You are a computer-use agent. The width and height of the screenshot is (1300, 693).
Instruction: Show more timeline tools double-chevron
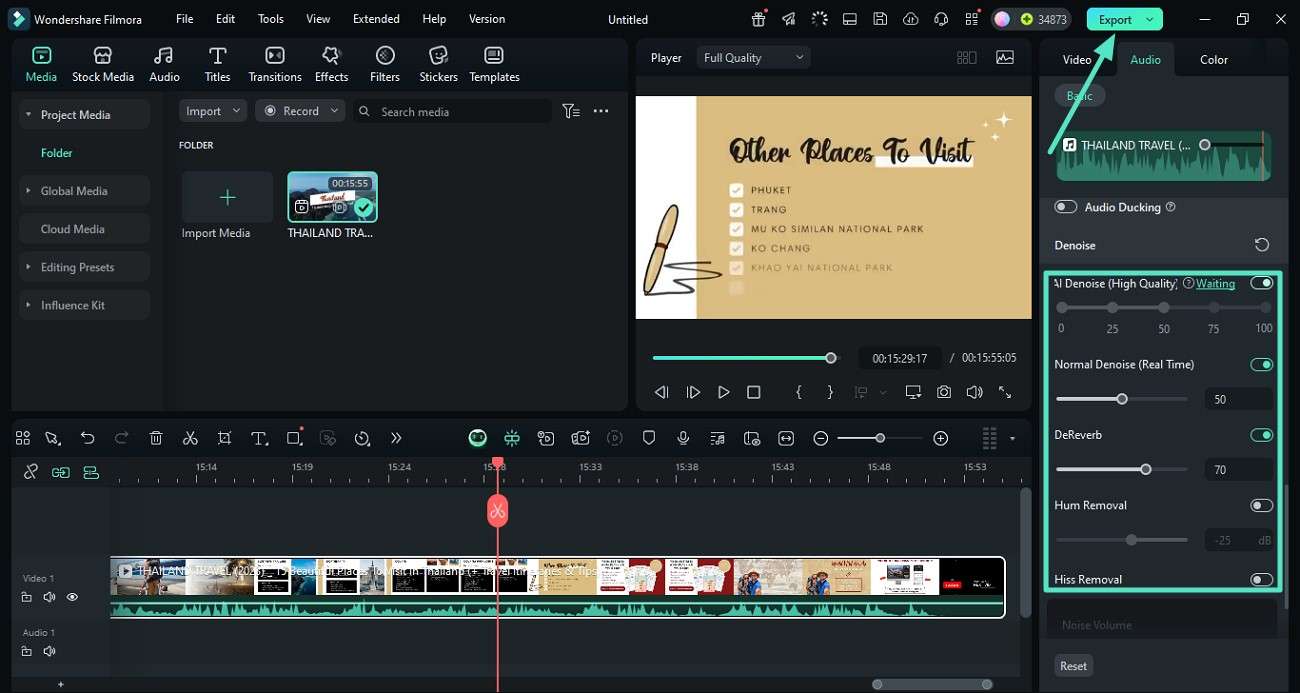click(x=396, y=438)
